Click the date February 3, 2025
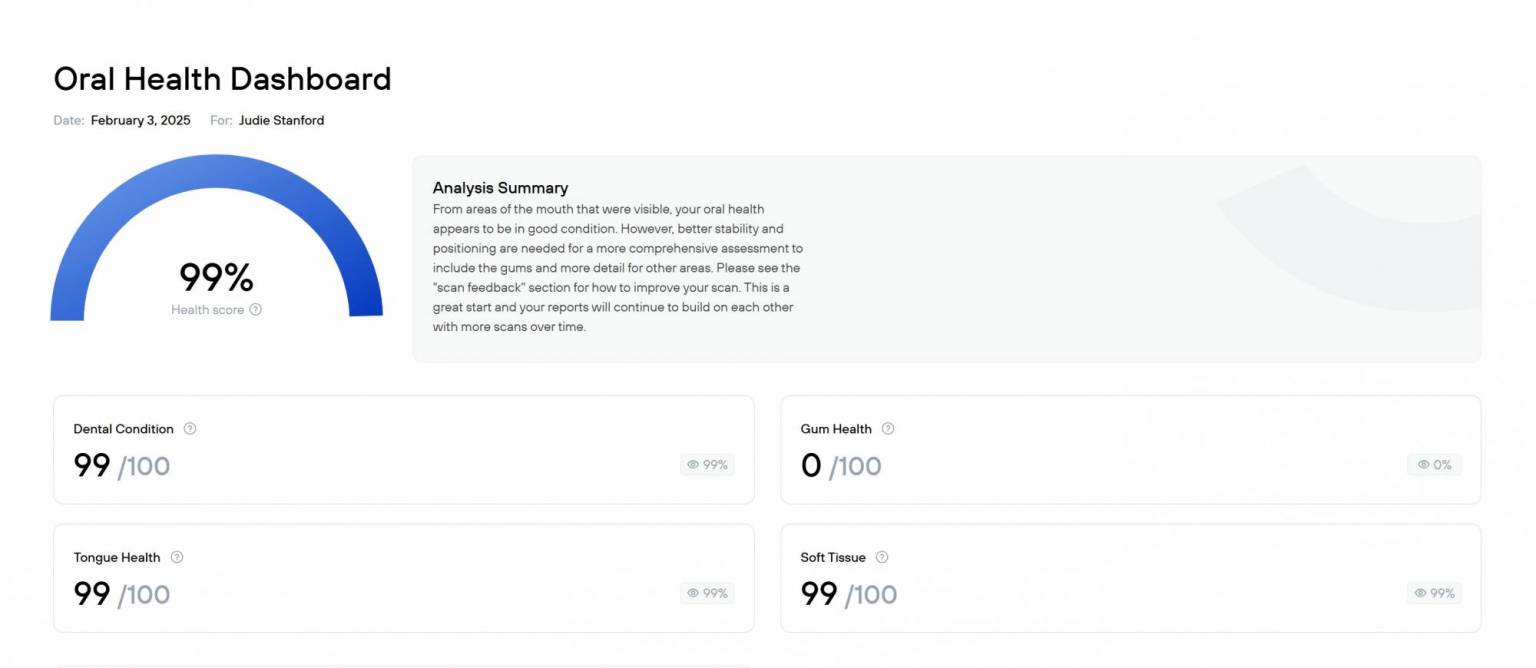The width and height of the screenshot is (1536, 668). pyautogui.click(x=140, y=120)
